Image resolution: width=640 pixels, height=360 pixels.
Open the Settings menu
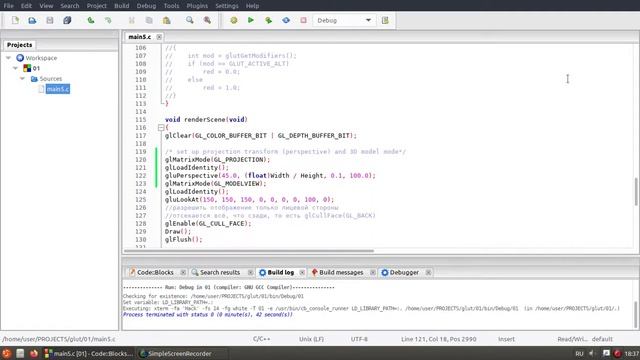[x=227, y=6]
